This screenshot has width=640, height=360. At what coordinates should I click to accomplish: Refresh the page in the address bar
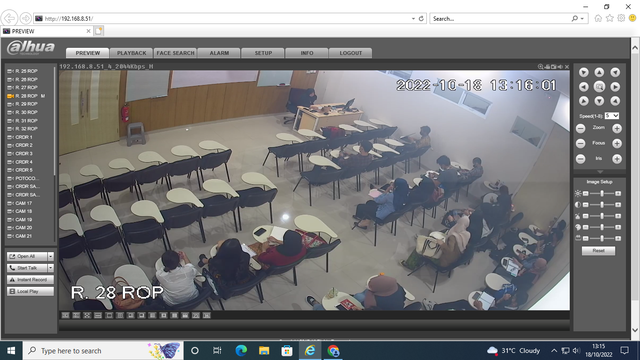point(421,19)
